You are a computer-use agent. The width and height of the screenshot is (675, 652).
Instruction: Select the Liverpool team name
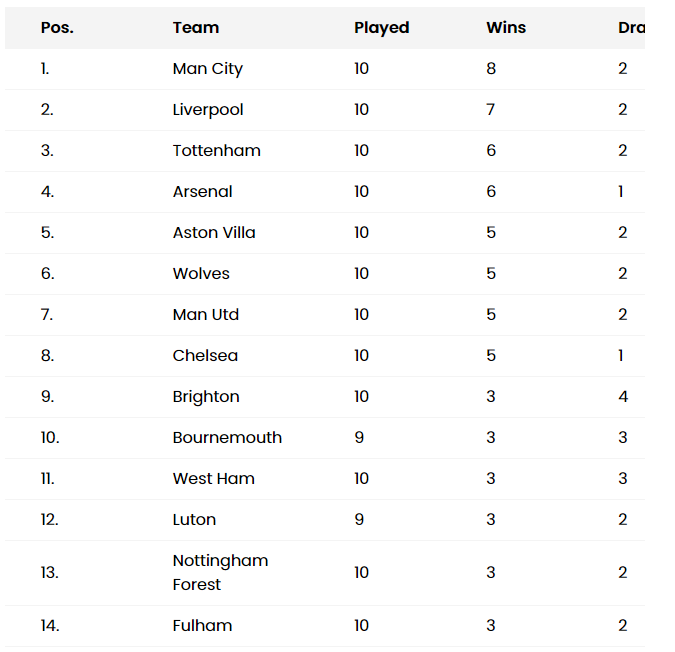208,110
